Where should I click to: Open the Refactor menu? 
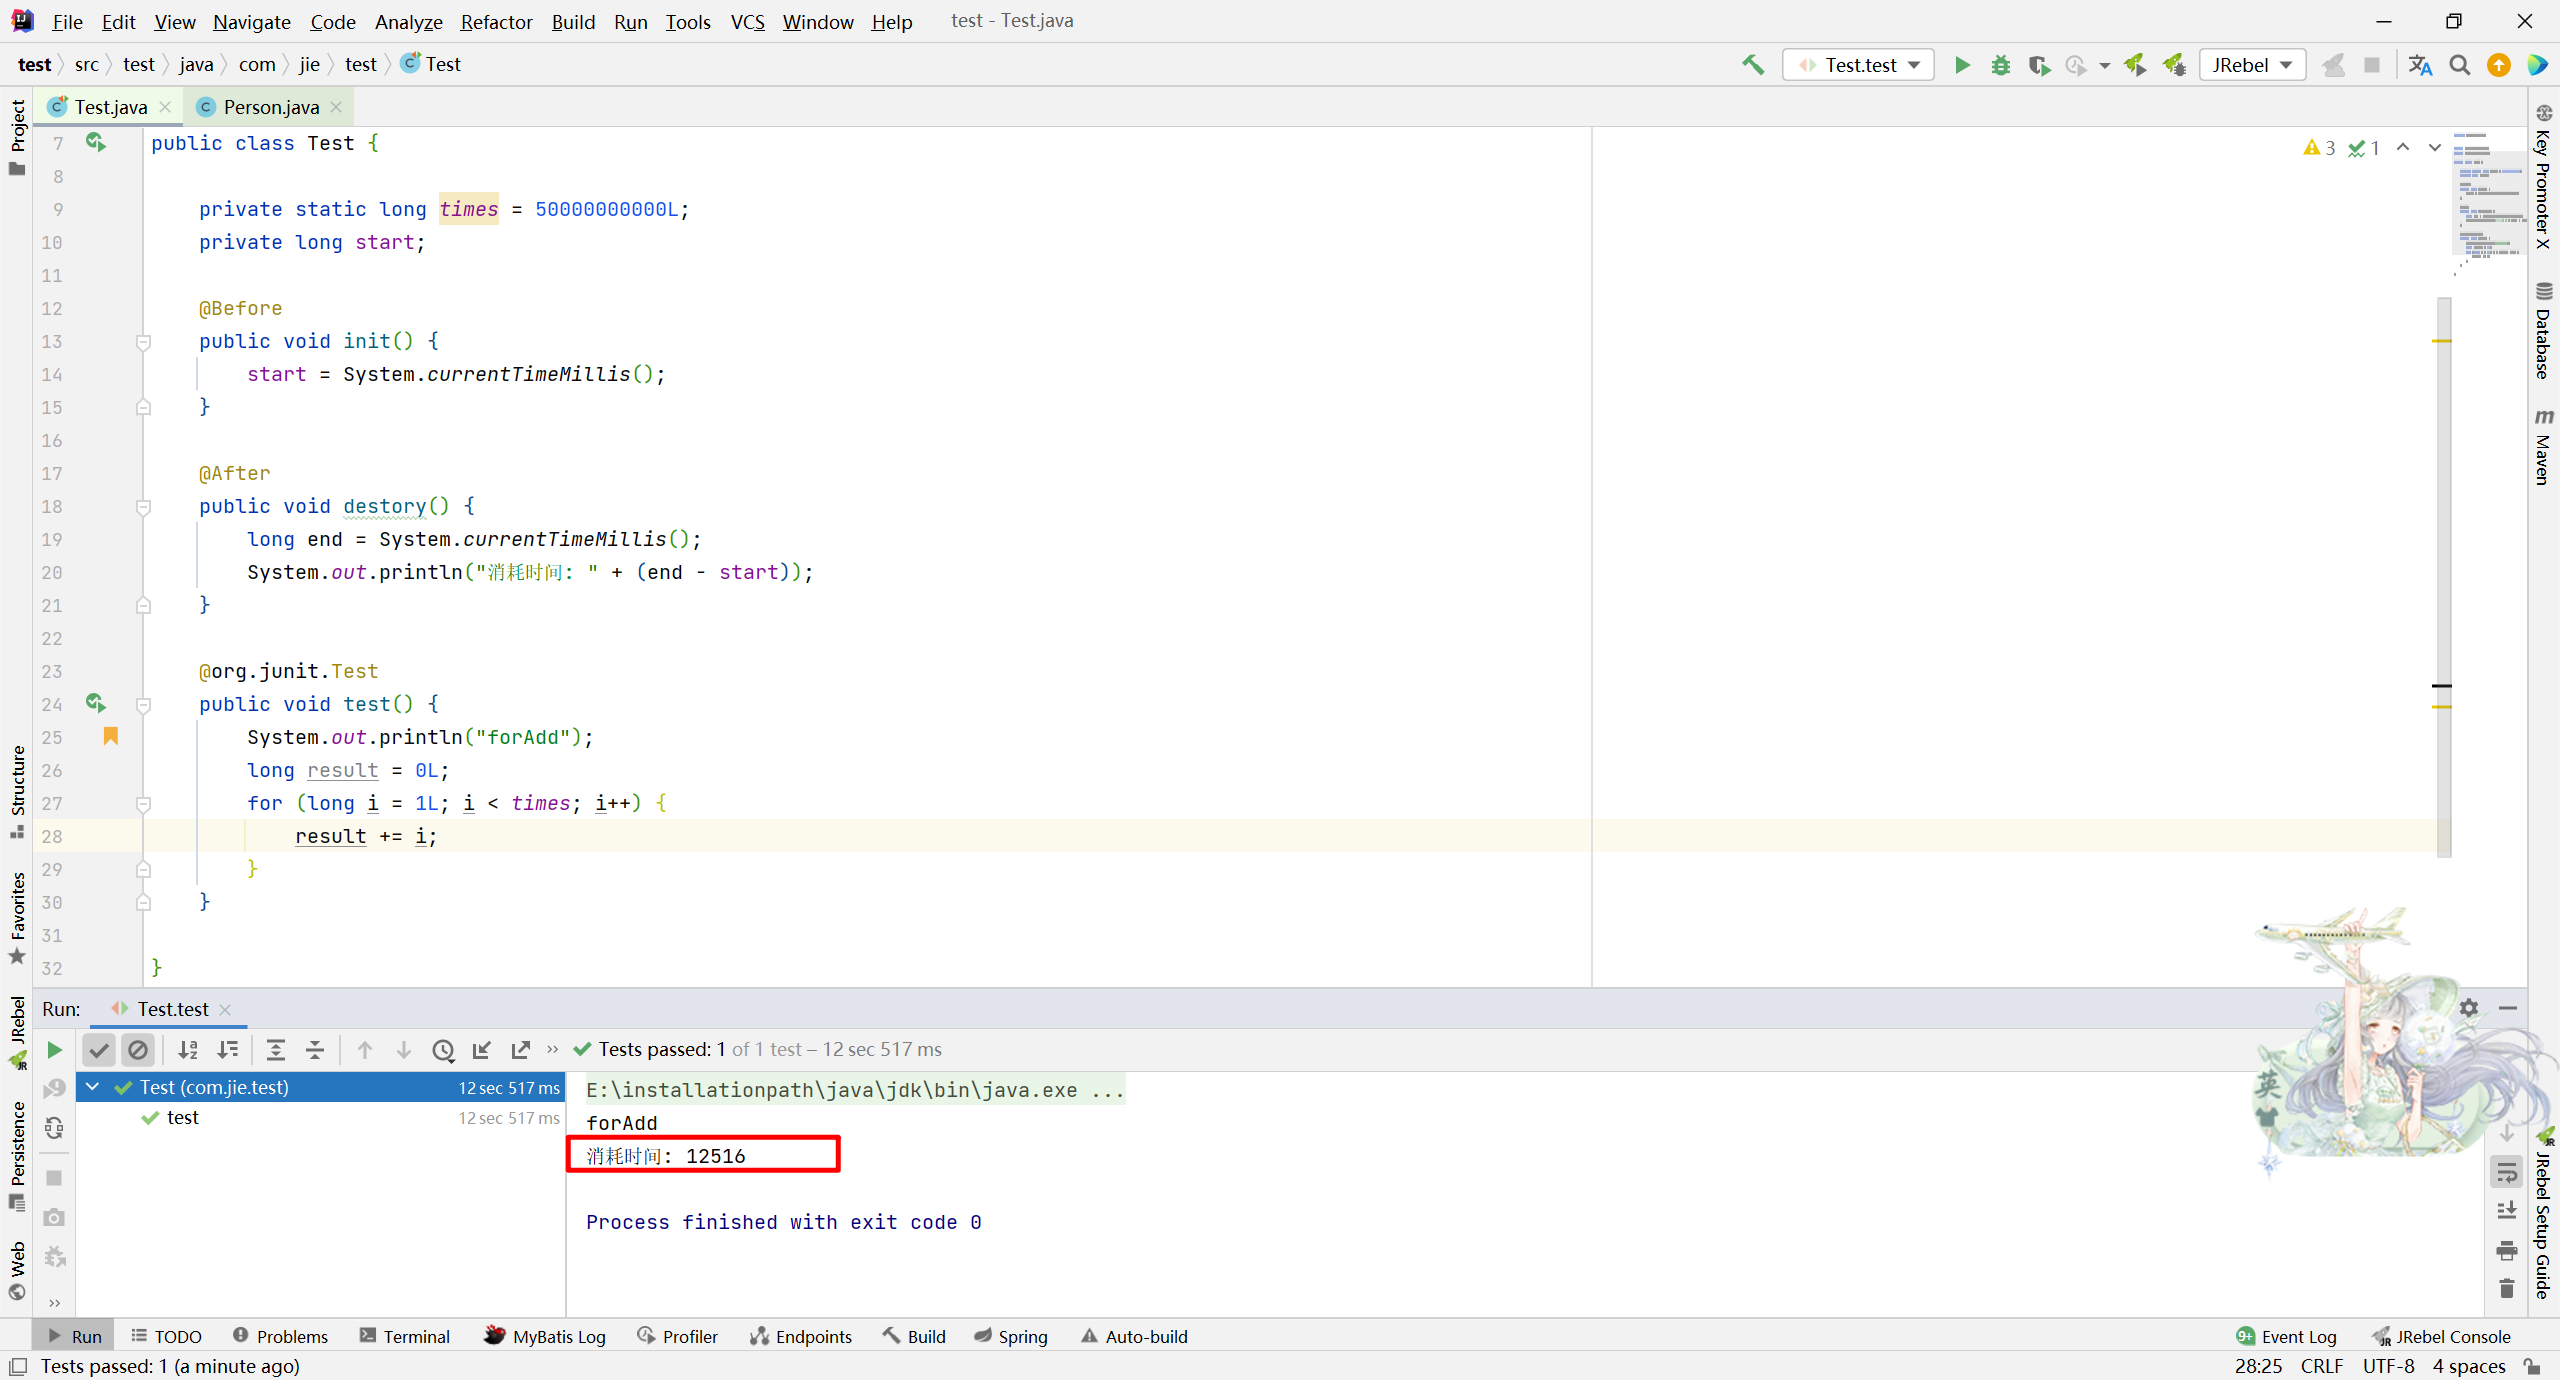click(x=496, y=21)
